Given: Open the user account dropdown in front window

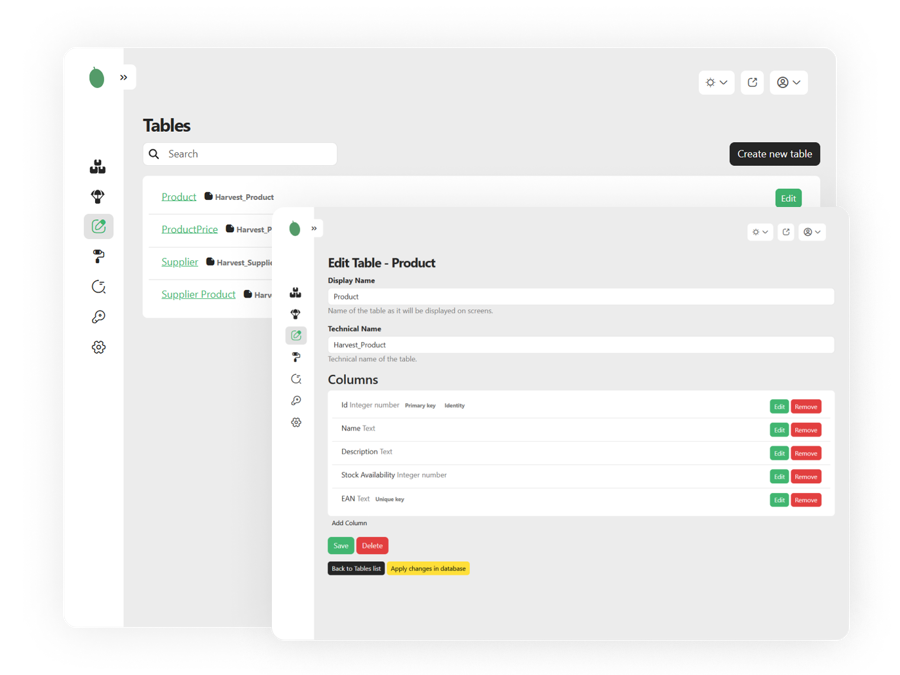Looking at the screenshot, I should pyautogui.click(x=812, y=232).
